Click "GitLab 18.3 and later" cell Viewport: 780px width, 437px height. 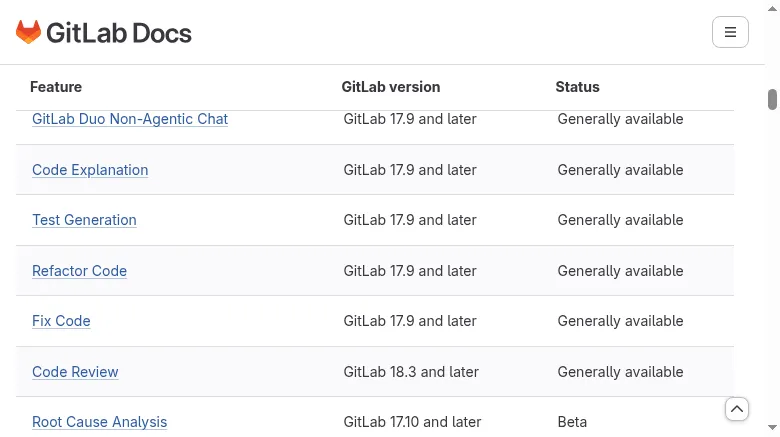point(411,372)
